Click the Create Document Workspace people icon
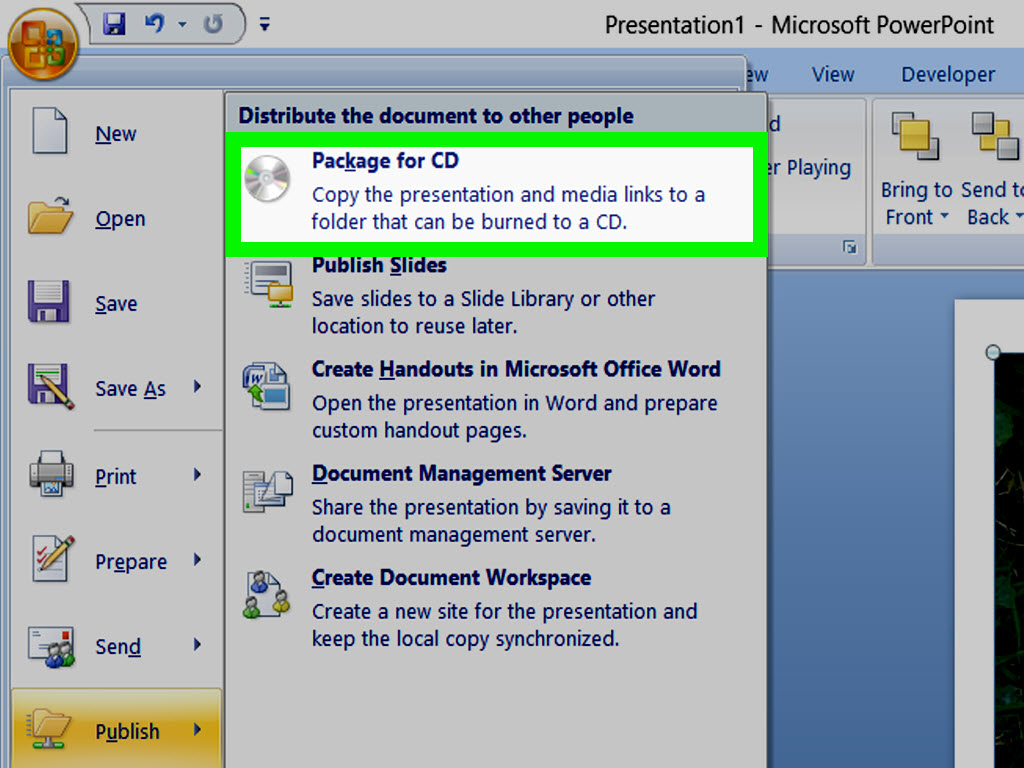Viewport: 1024px width, 768px height. 266,594
